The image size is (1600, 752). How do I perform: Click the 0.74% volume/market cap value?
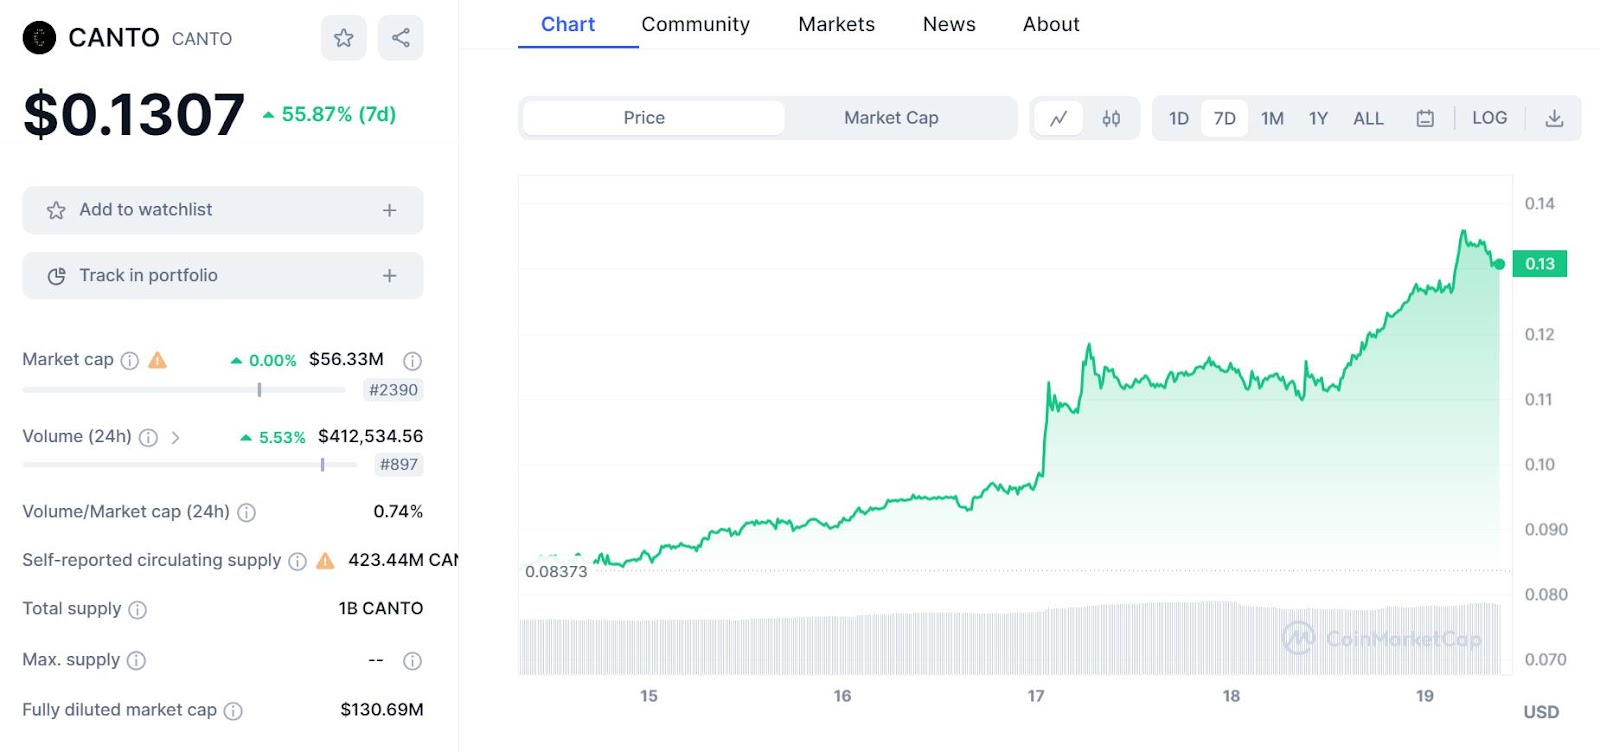tap(398, 512)
